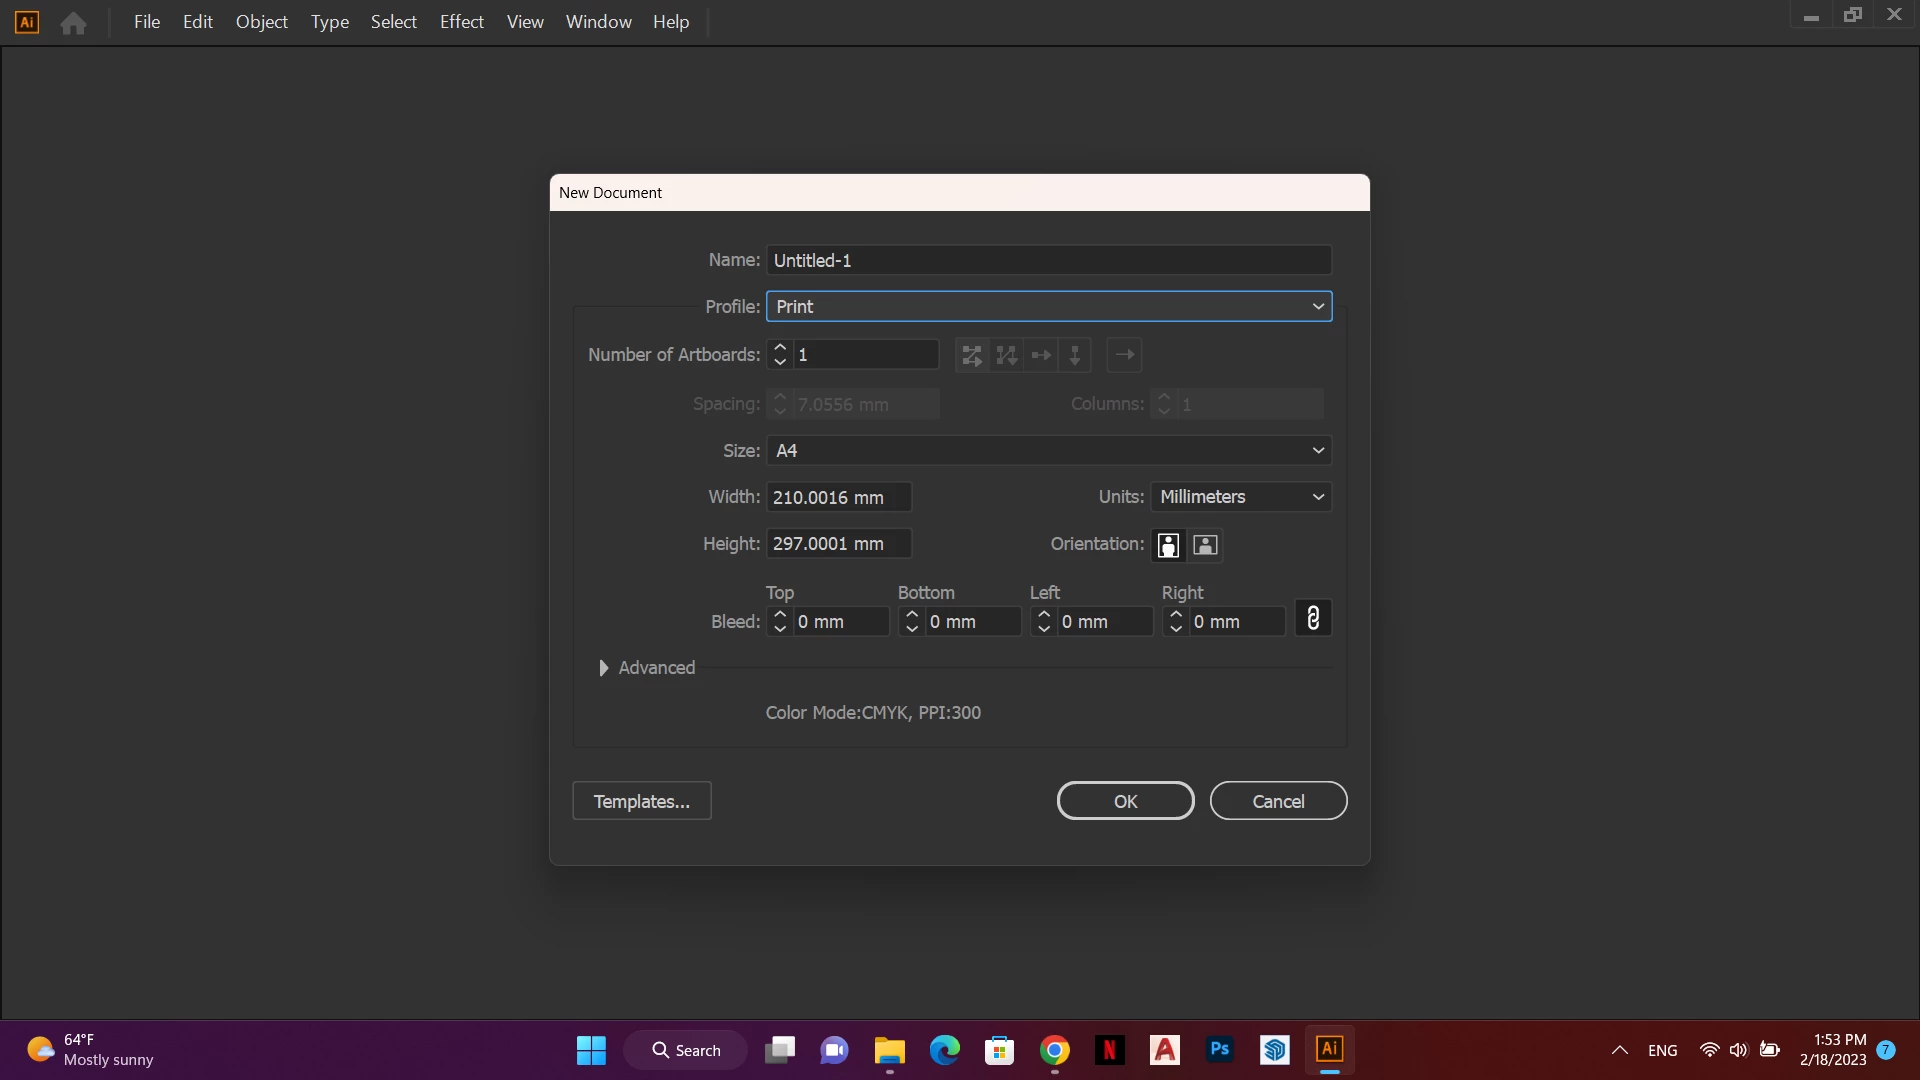
Task: Click the Illustrator Home icon
Action: pyautogui.click(x=73, y=23)
